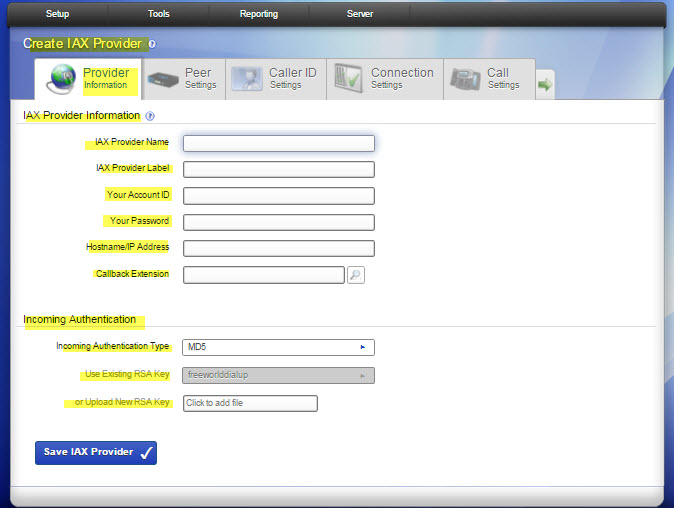
Task: Focus the Callback Extension field
Action: (263, 275)
